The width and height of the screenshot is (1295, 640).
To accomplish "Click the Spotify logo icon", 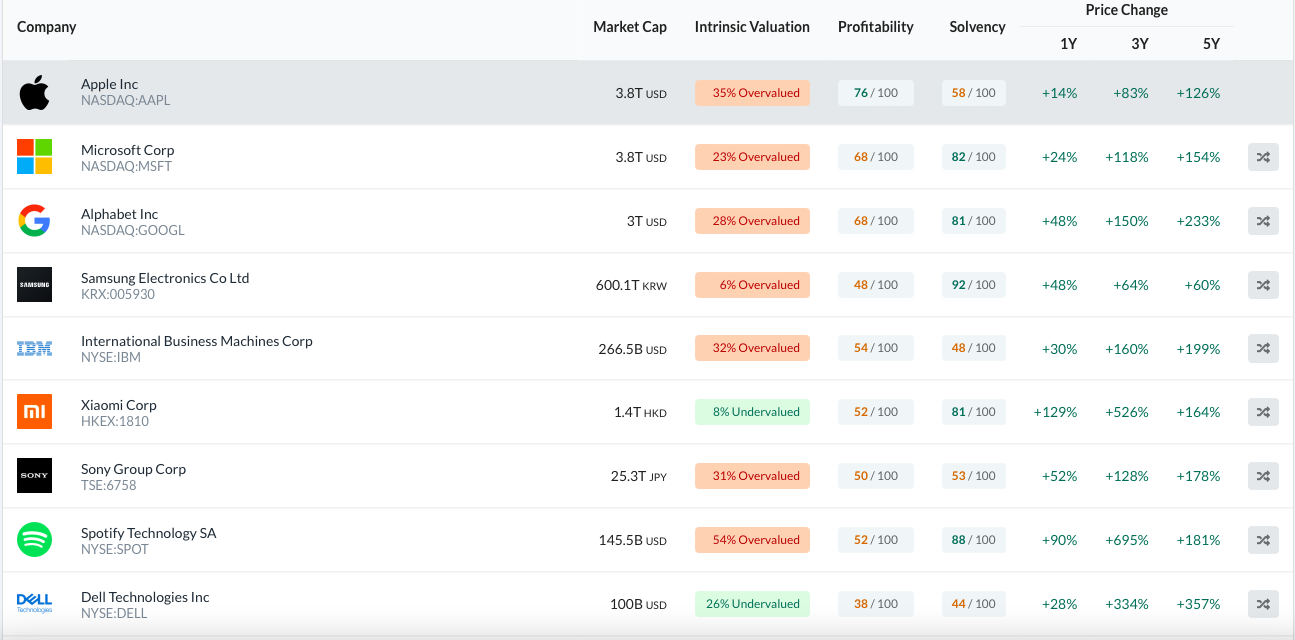I will point(34,540).
